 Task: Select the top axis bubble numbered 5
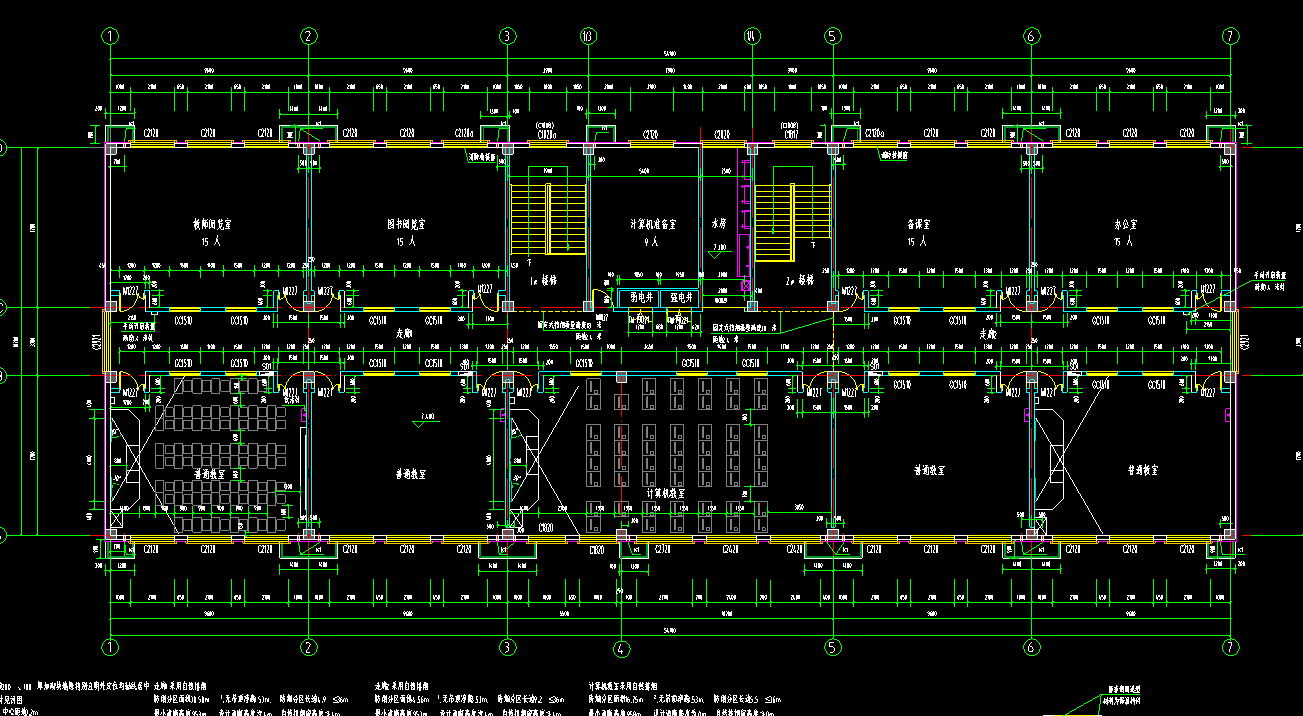[x=831, y=36]
